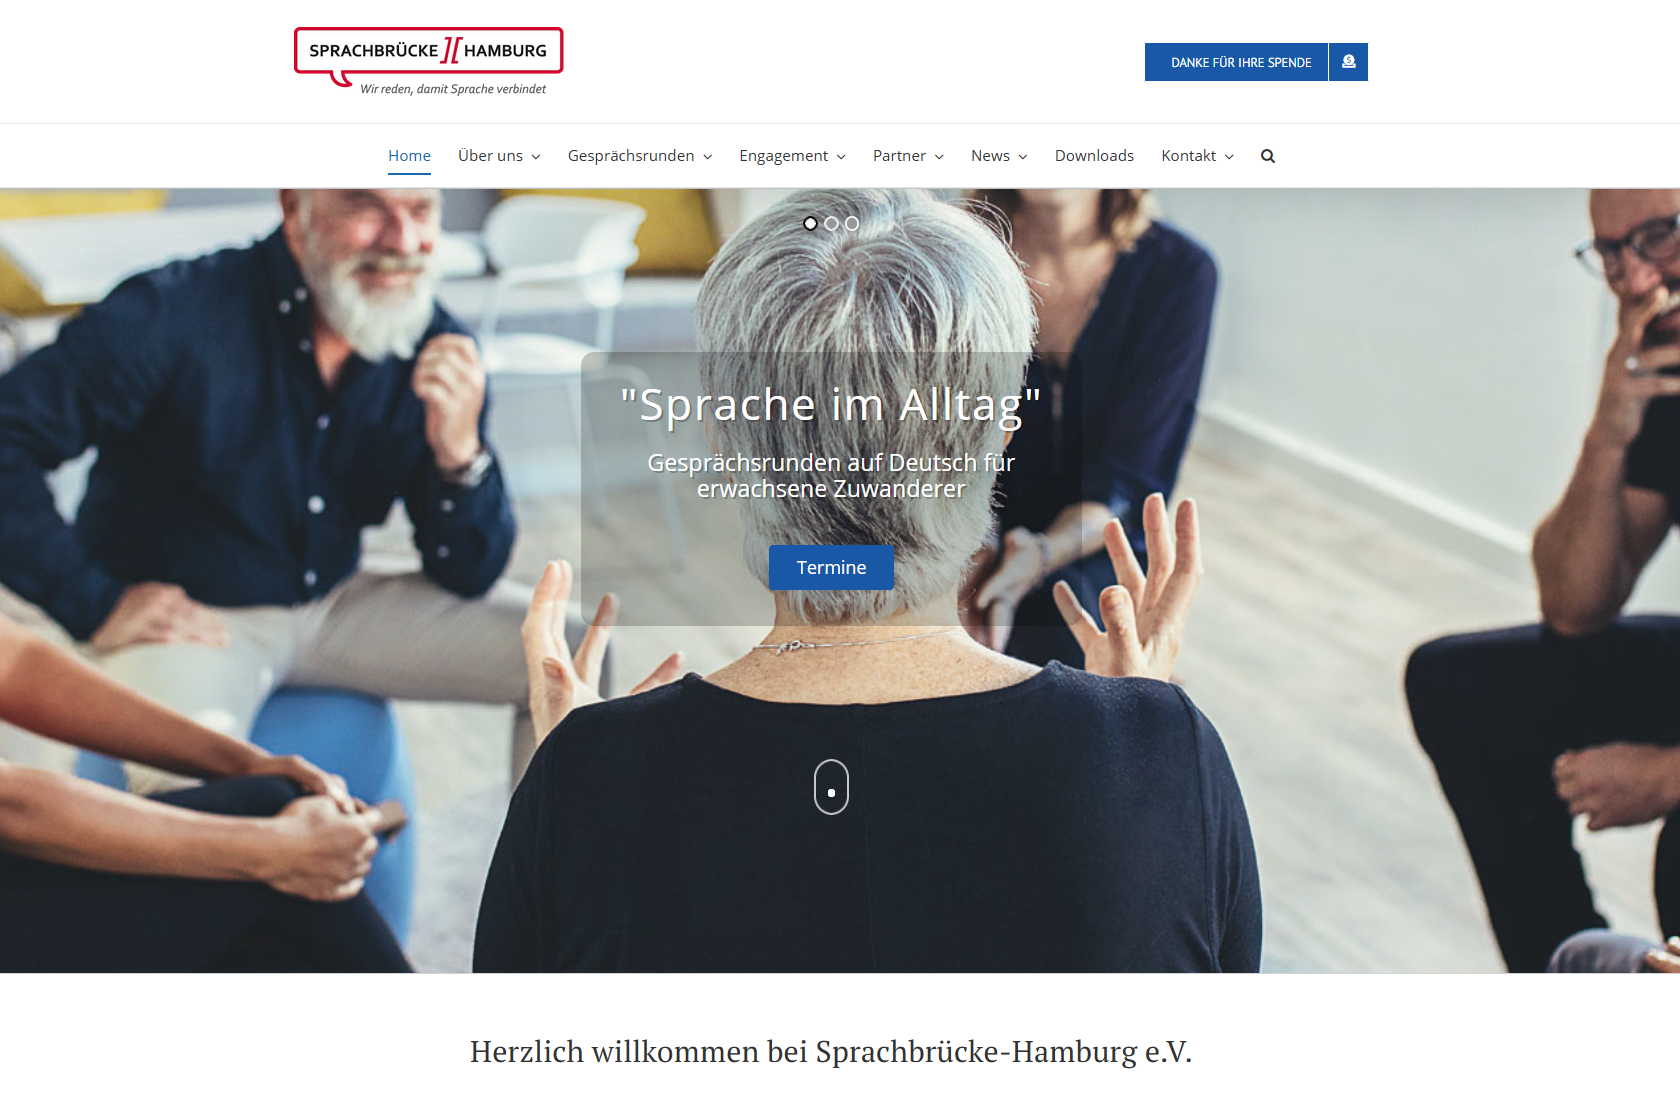
Task: Expand the Engagement dropdown menu
Action: click(793, 156)
